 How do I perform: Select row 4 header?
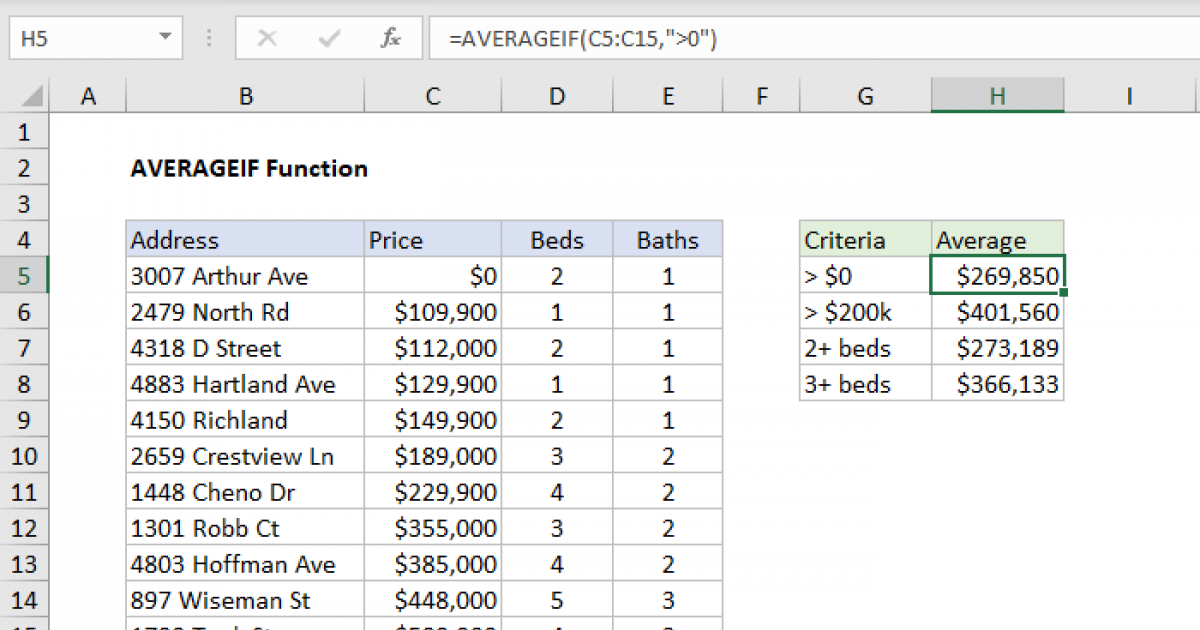coord(25,240)
